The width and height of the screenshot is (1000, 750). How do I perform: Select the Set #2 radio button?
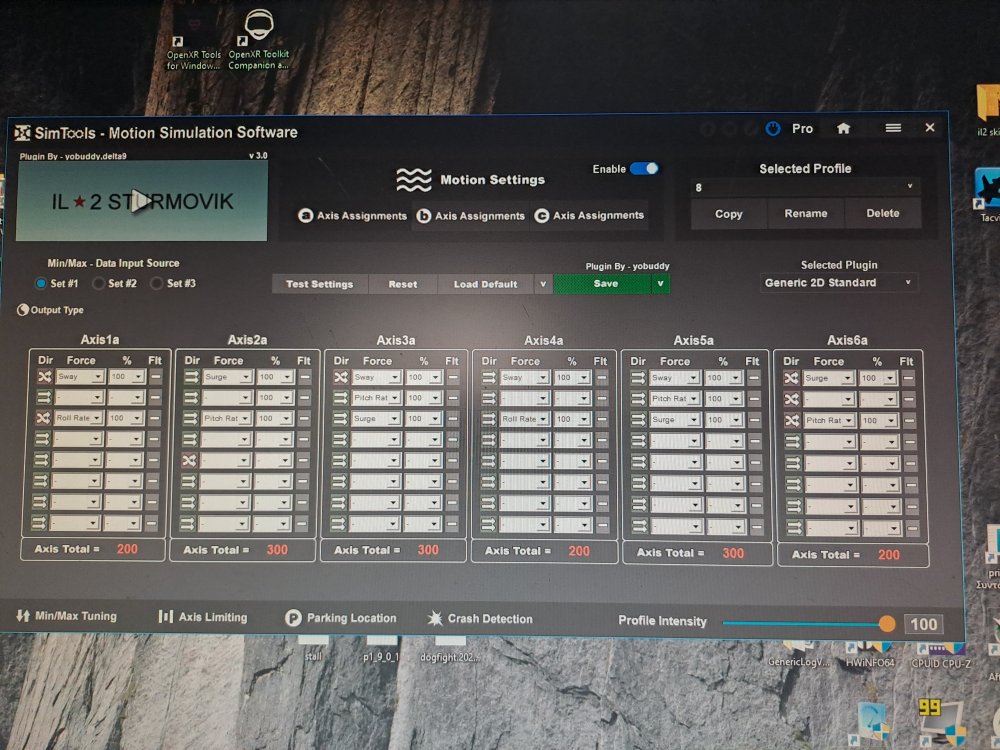[99, 283]
